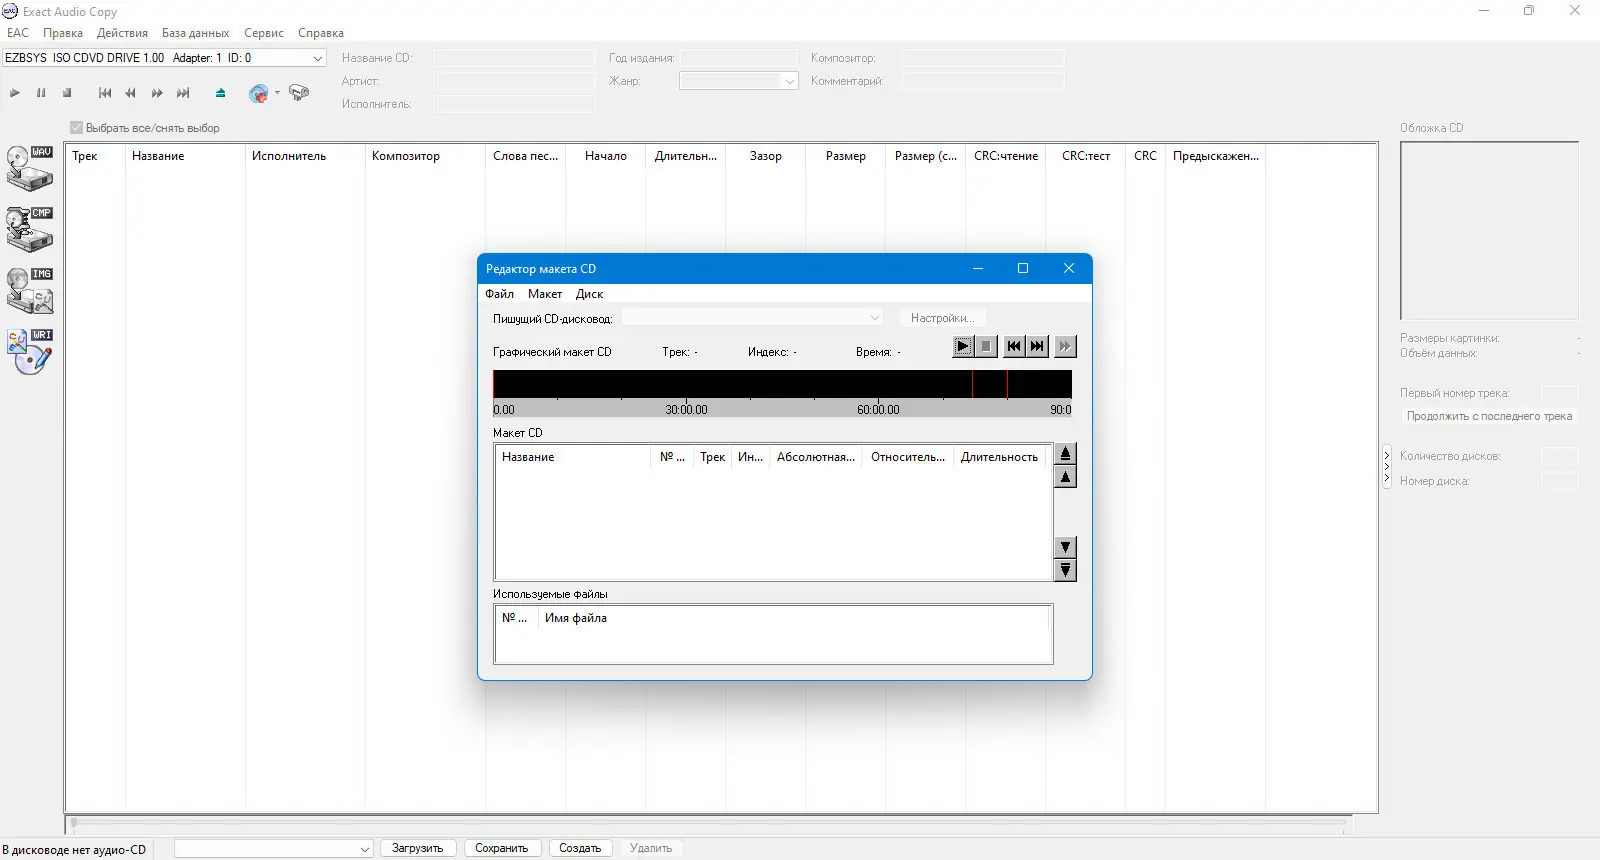Click the fast-forward icon in main toolbar
Viewport: 1600px width, 860px height.
click(x=157, y=93)
